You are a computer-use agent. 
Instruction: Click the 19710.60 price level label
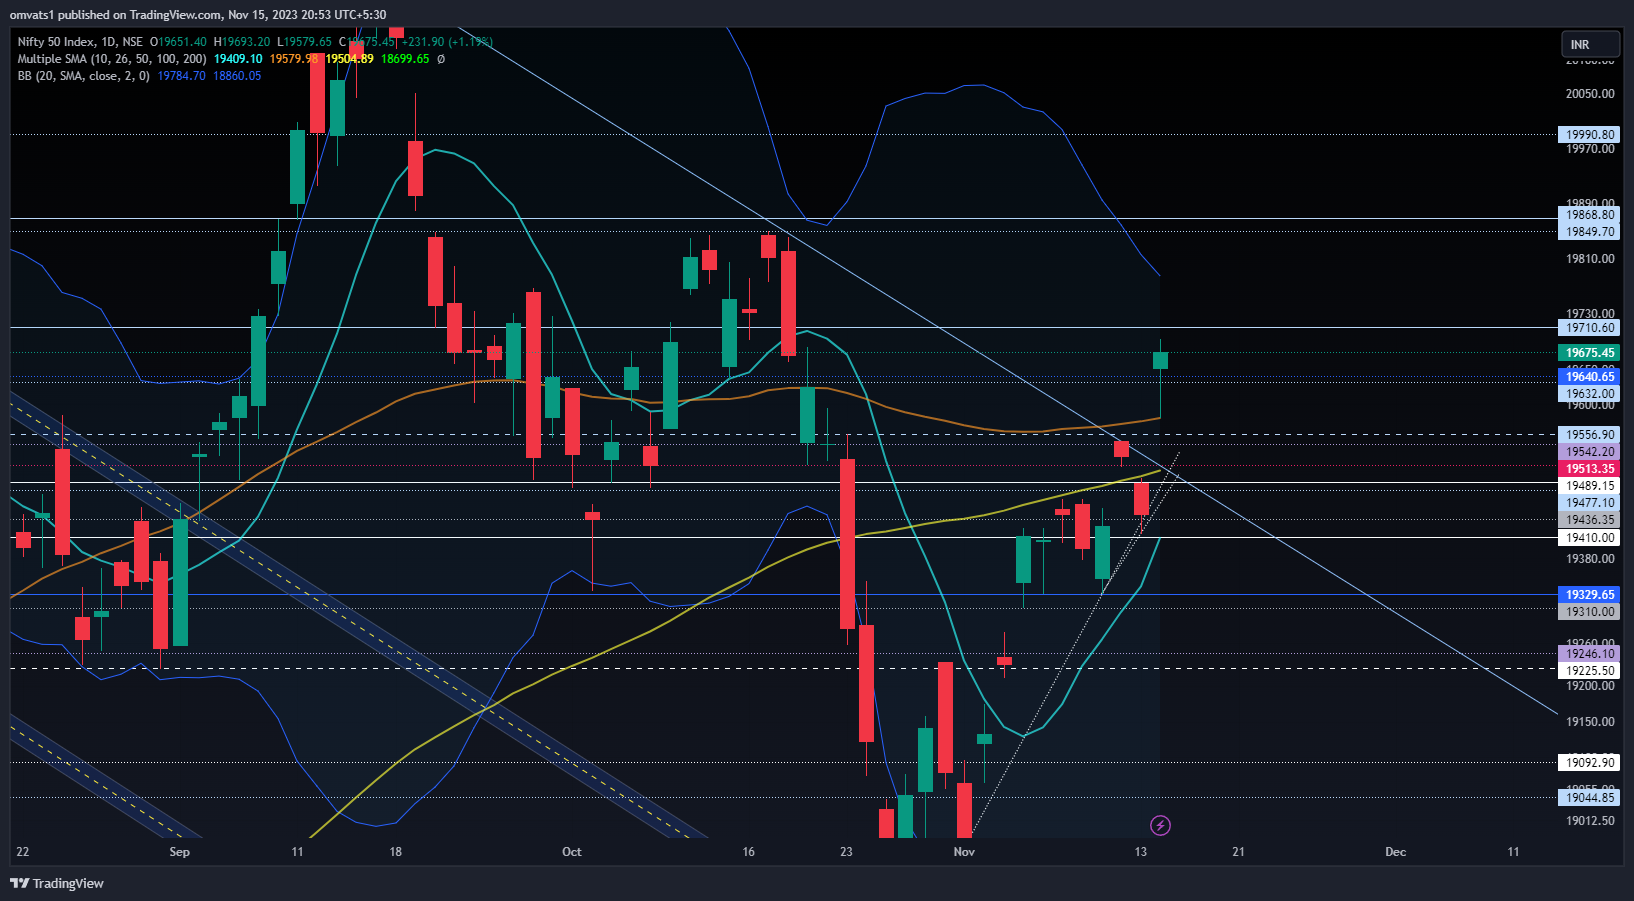1590,328
